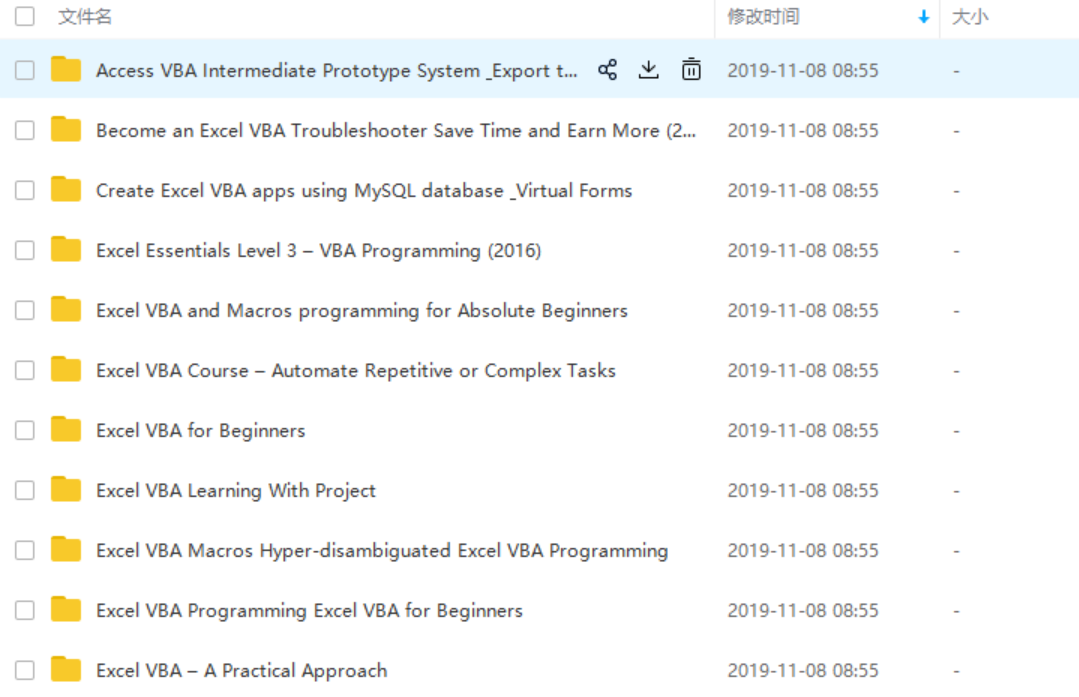Check the Excel VBA – A Practical Approach checkbox
This screenshot has height=697, width=1079.
[25, 670]
